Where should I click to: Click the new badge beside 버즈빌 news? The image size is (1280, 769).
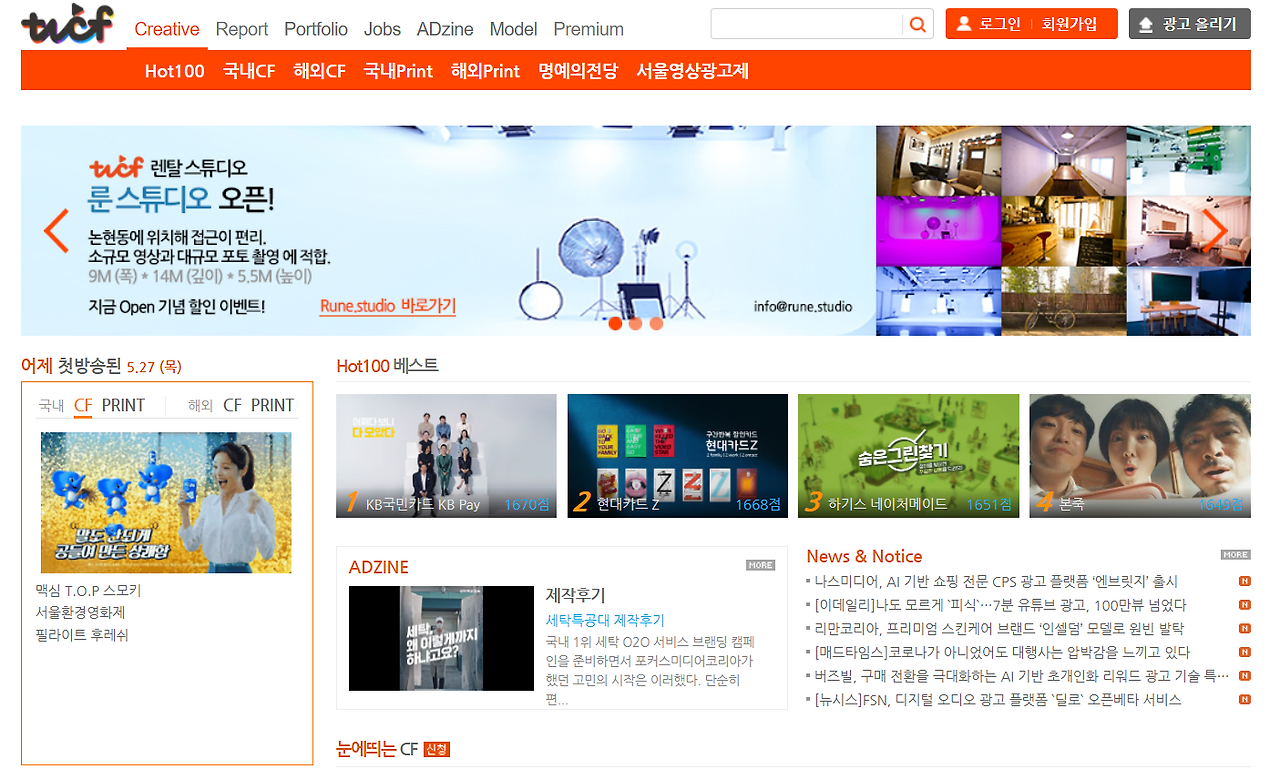point(1245,676)
